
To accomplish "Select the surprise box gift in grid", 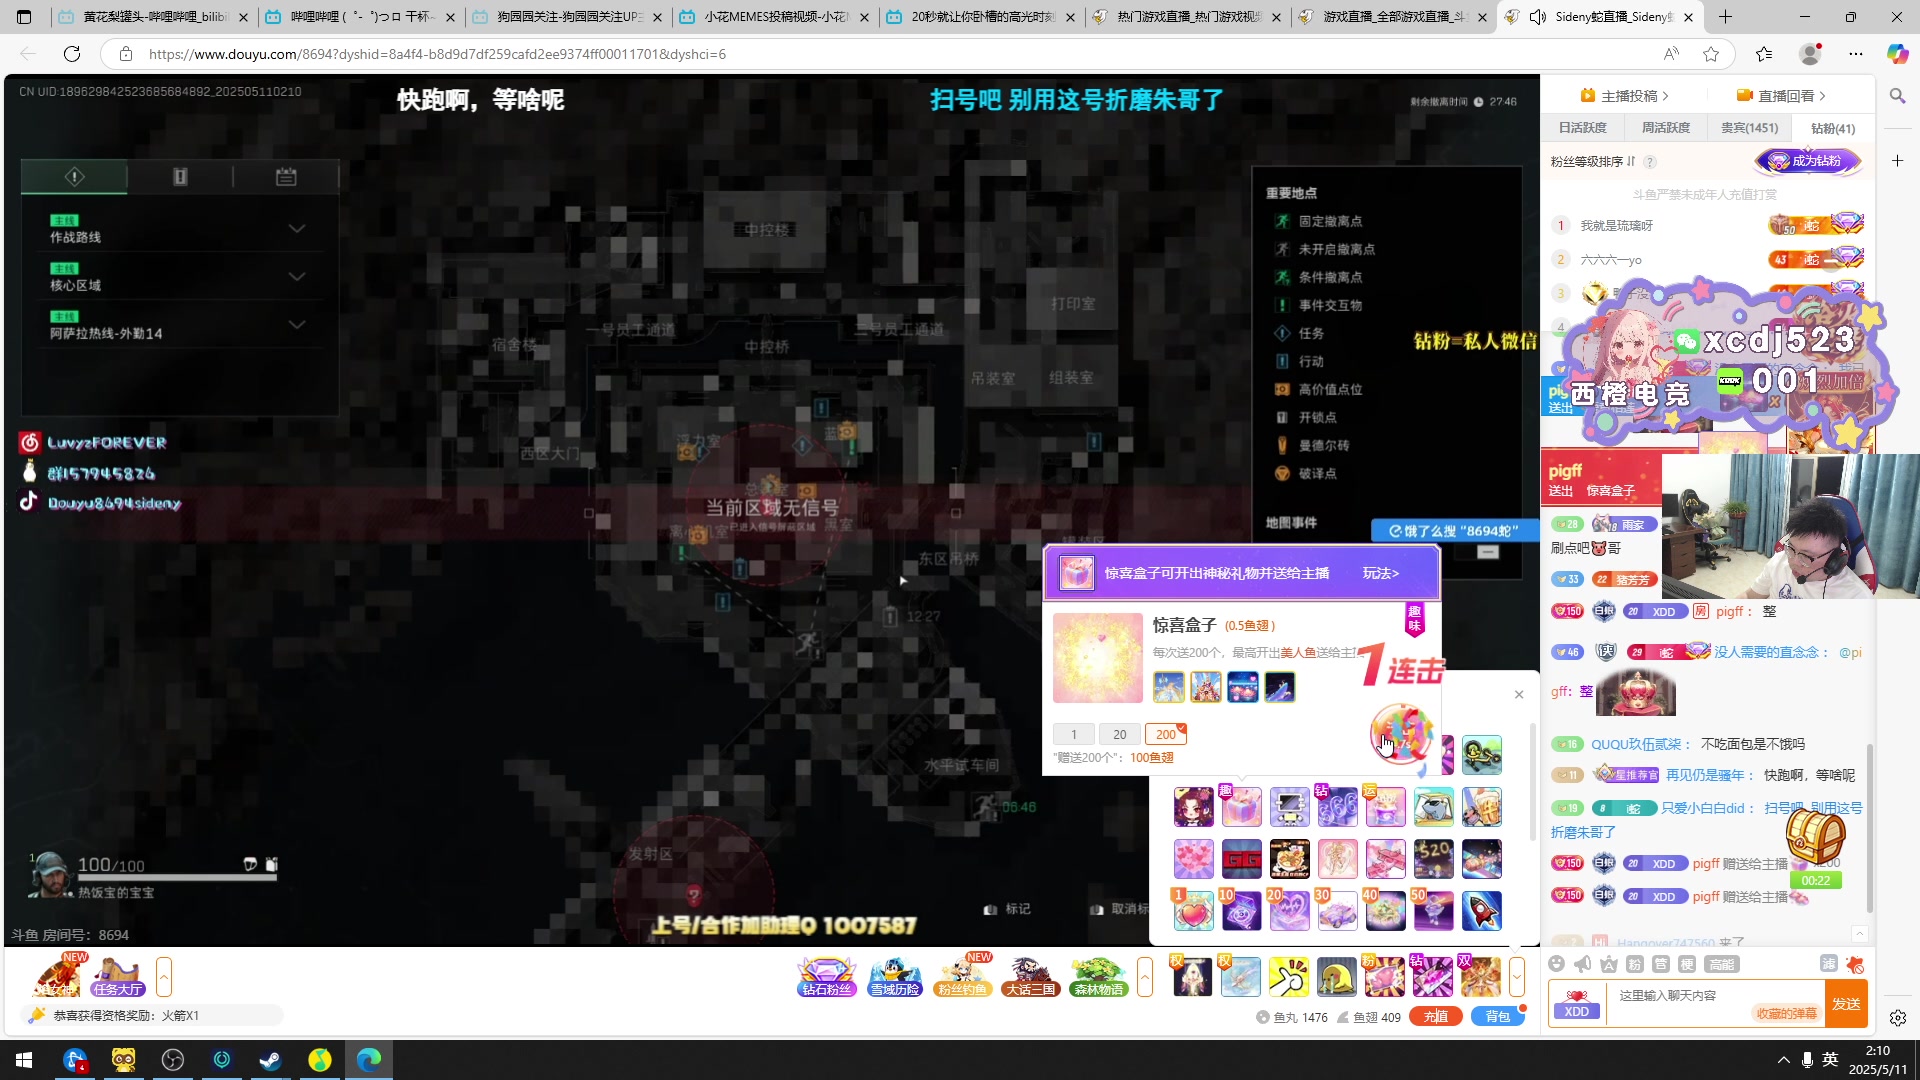I will (1241, 807).
